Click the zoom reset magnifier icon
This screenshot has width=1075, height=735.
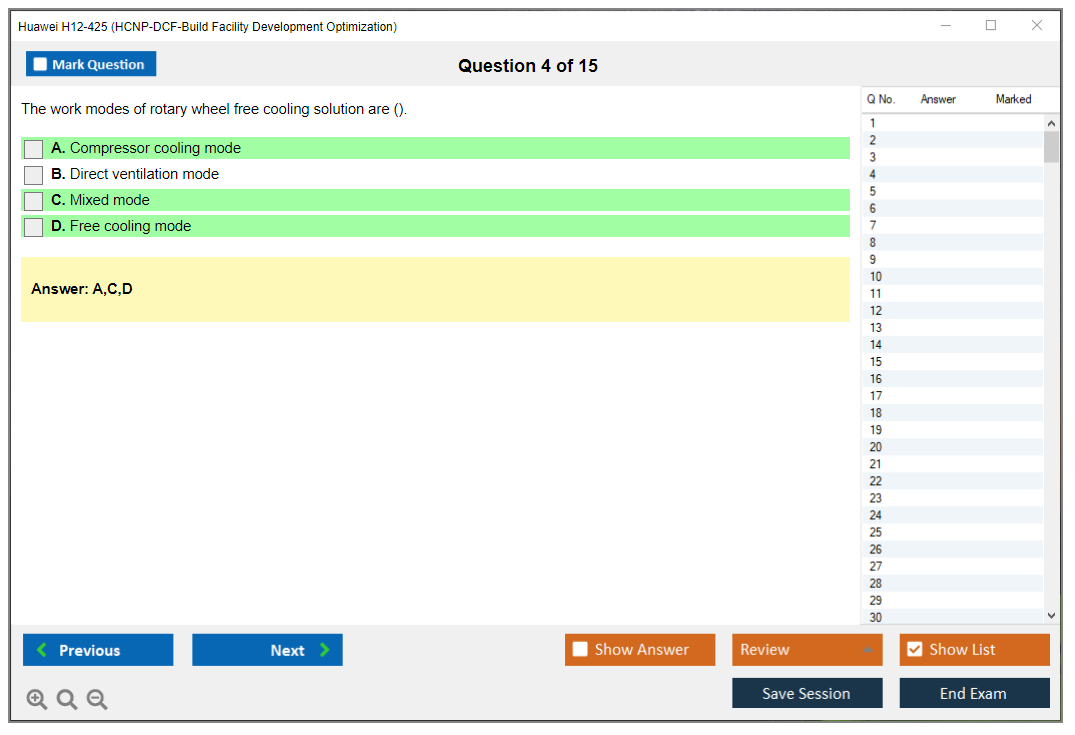click(67, 700)
